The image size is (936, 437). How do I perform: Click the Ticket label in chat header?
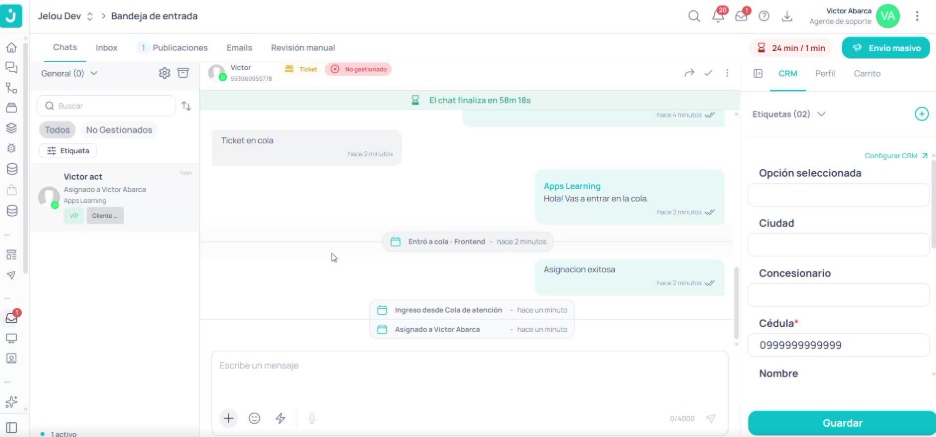click(301, 69)
